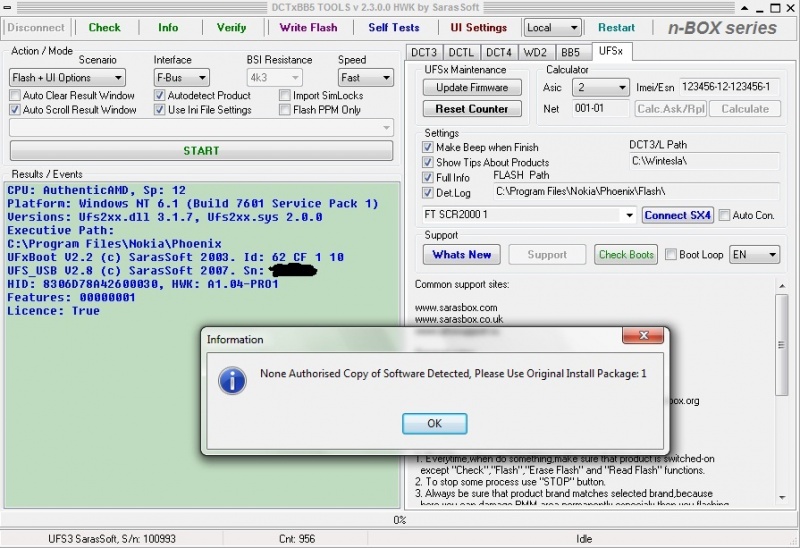800x548 pixels.
Task: Switch to the WD2 tab
Action: pyautogui.click(x=535, y=53)
